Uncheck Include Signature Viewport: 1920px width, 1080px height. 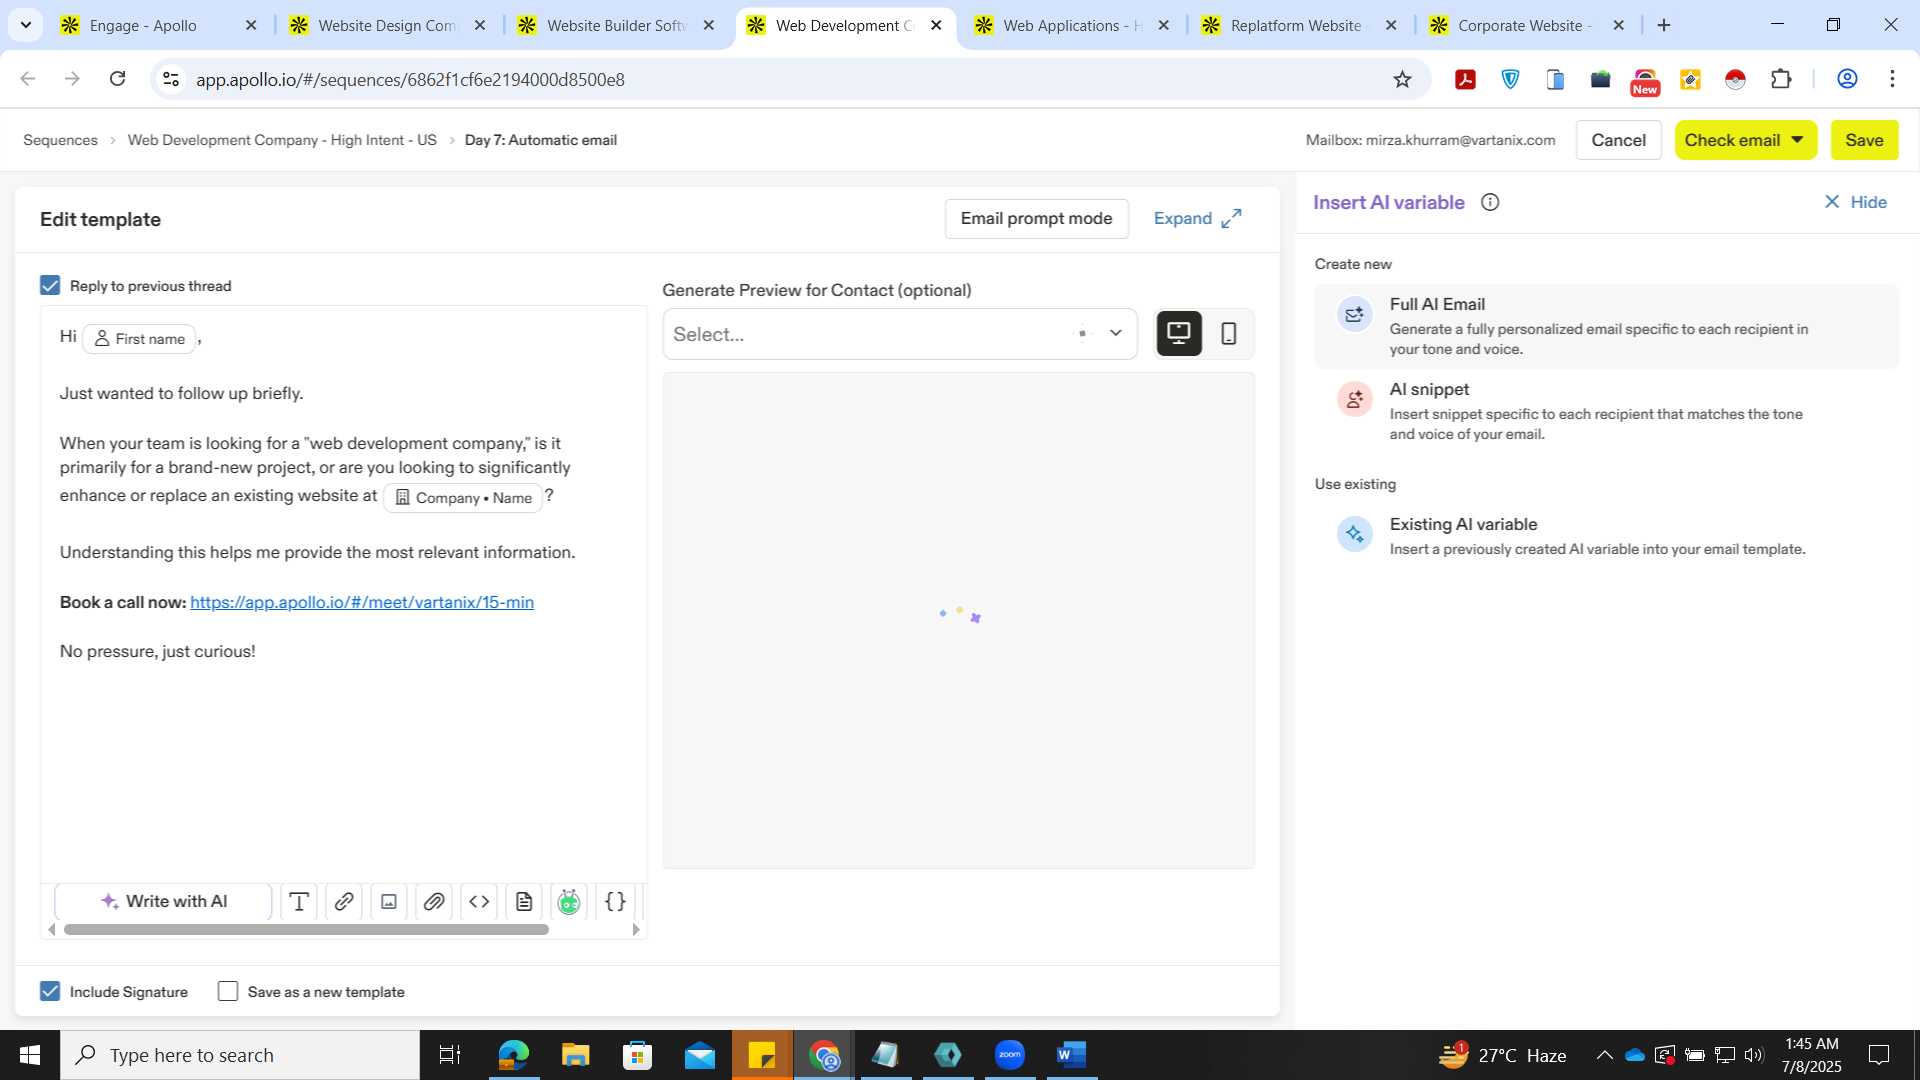coord(50,992)
